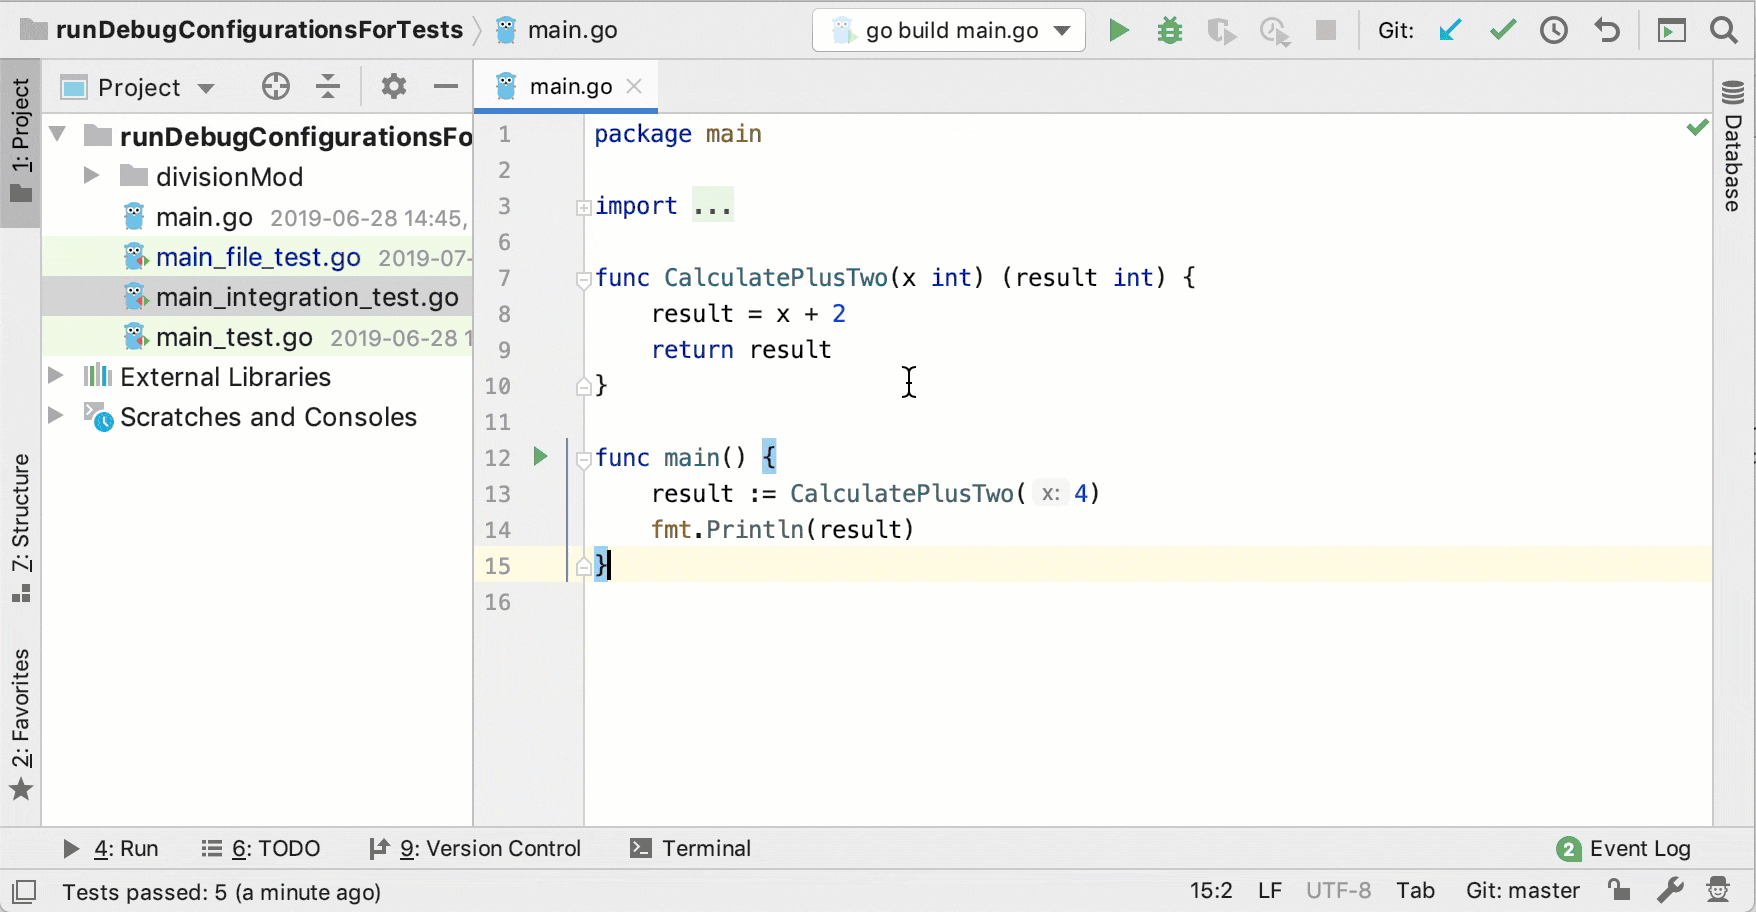Open the run configurations dropdown
Image resolution: width=1756 pixels, height=912 pixels.
tap(1061, 30)
